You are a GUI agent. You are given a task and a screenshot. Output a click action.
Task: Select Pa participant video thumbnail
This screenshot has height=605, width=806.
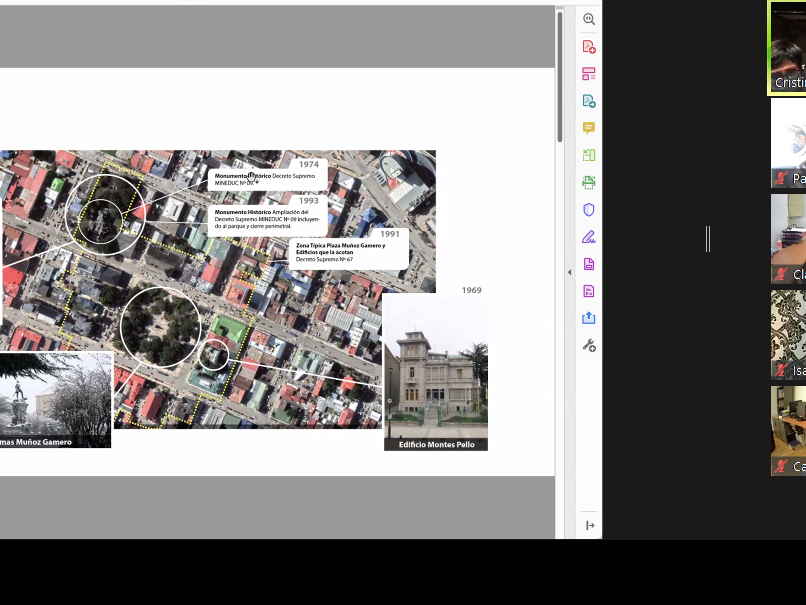pos(789,143)
